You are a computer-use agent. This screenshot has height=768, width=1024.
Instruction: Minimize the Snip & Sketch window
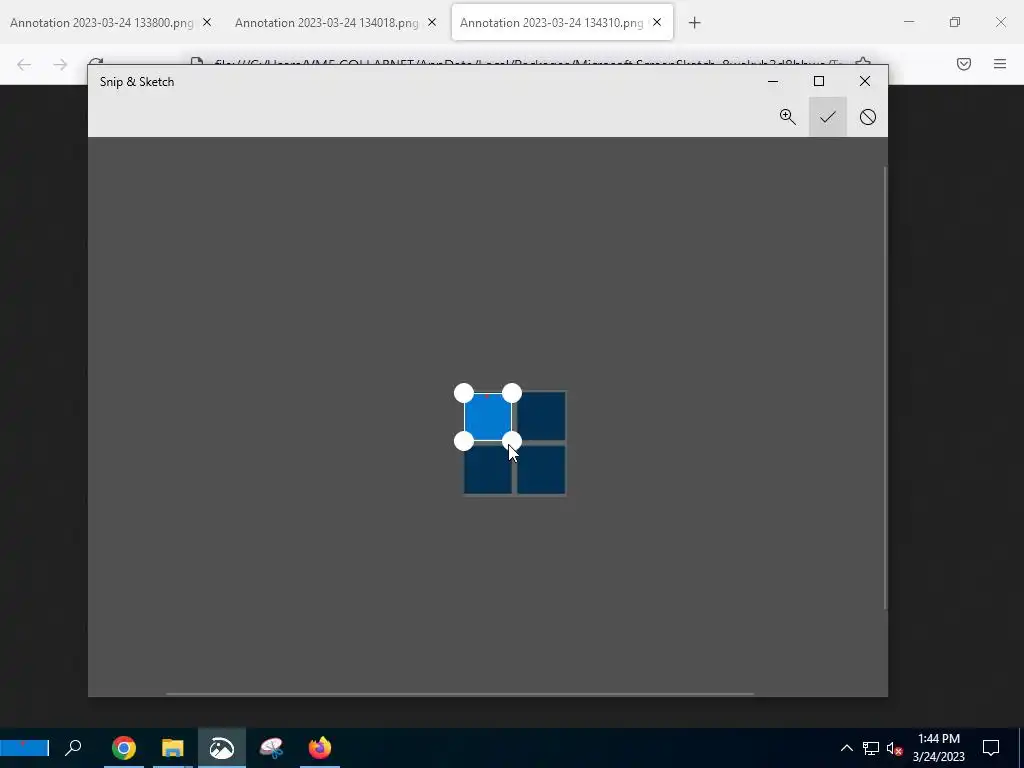click(773, 82)
